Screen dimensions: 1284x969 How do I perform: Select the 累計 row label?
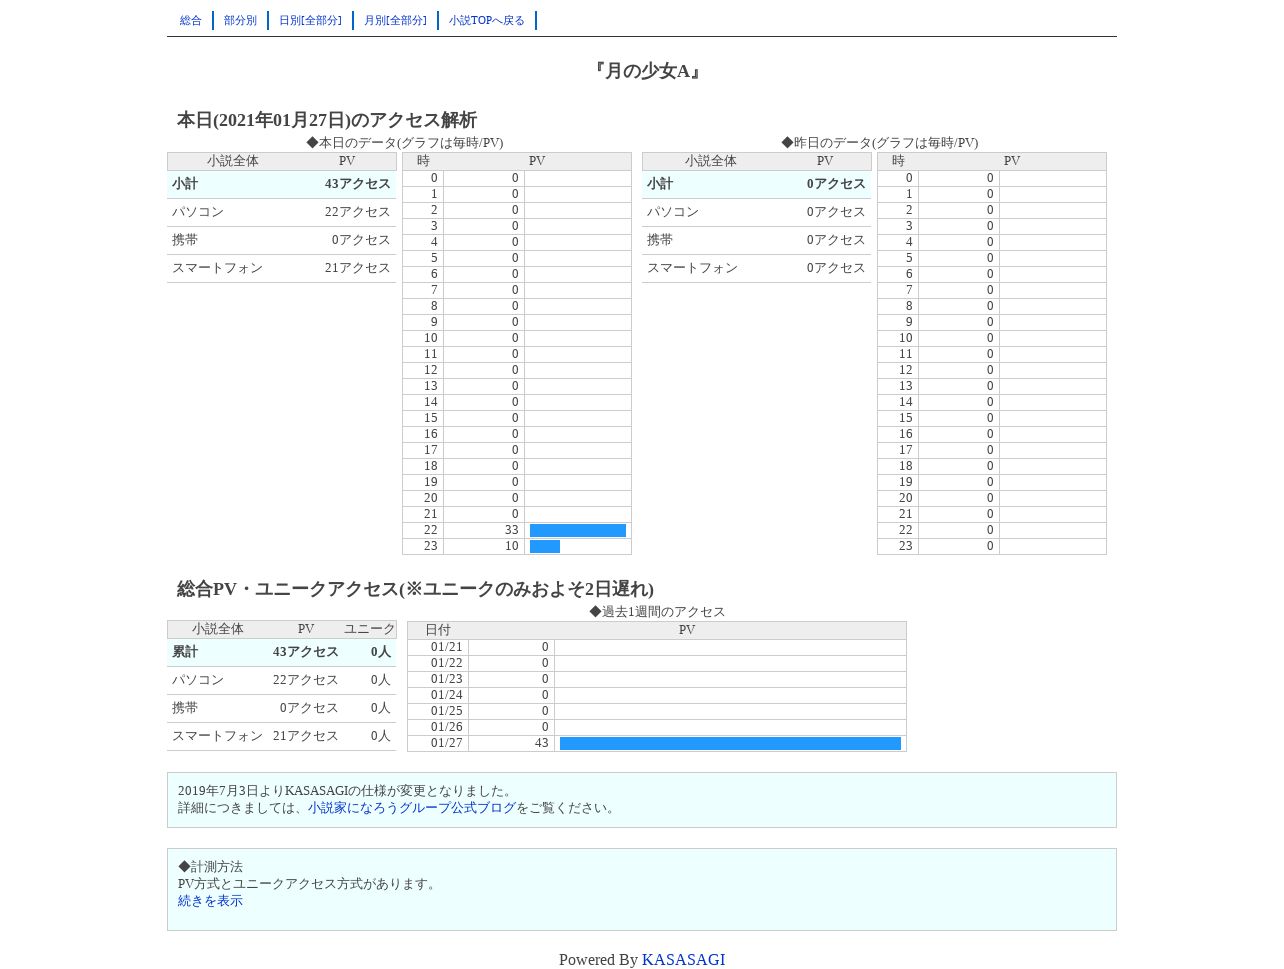pyautogui.click(x=185, y=652)
